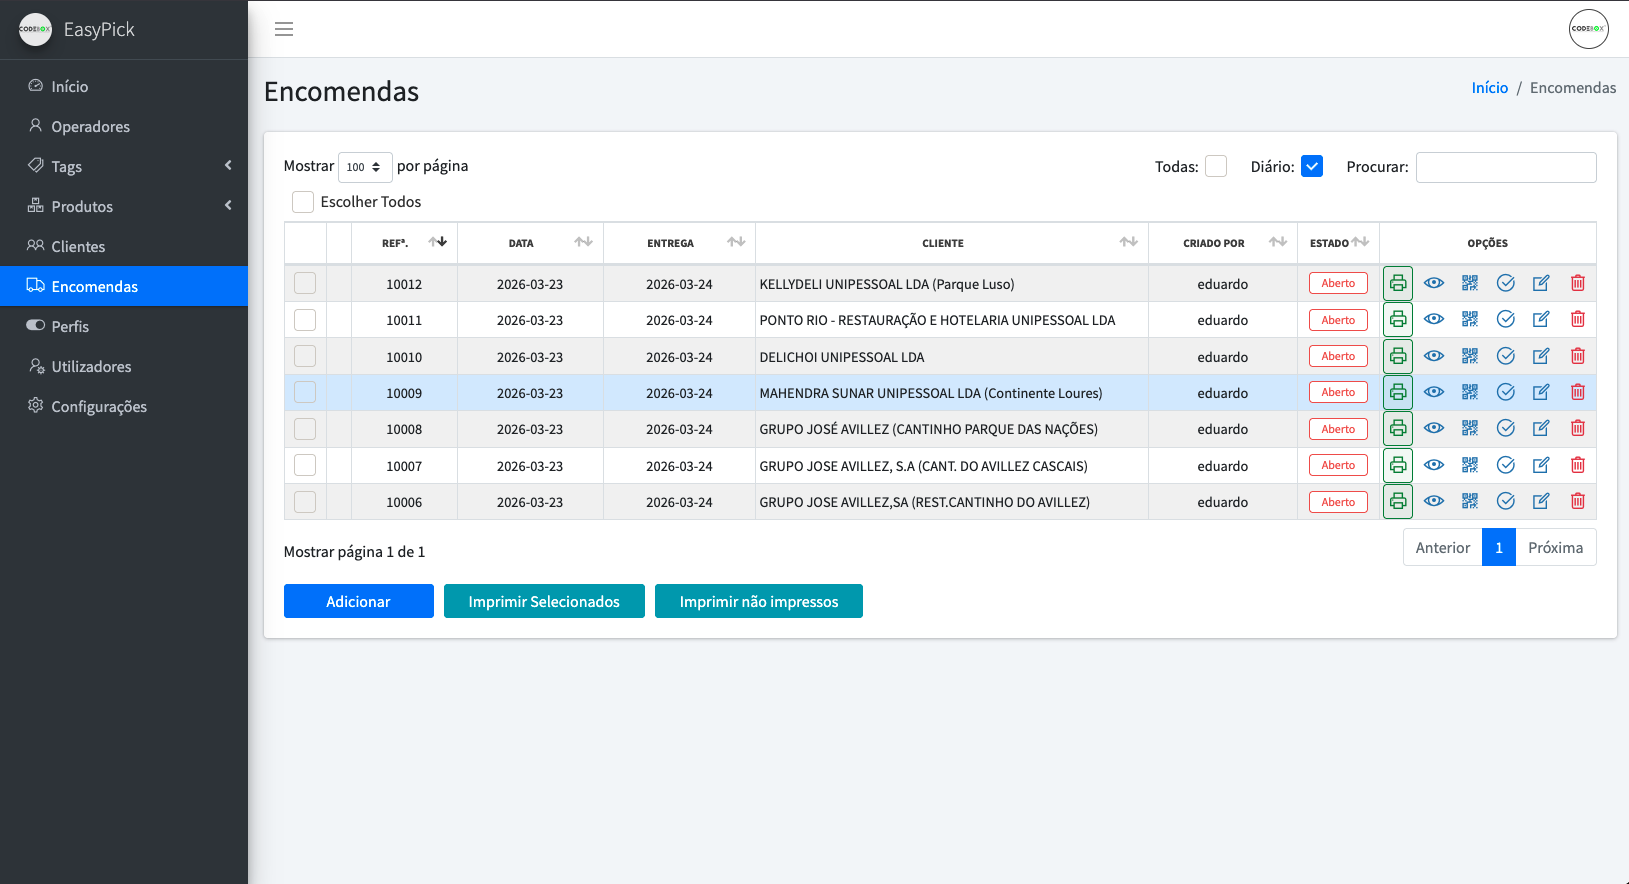Screen dimensions: 1629x884
Task: Open Operadores from the sidebar
Action: (90, 126)
